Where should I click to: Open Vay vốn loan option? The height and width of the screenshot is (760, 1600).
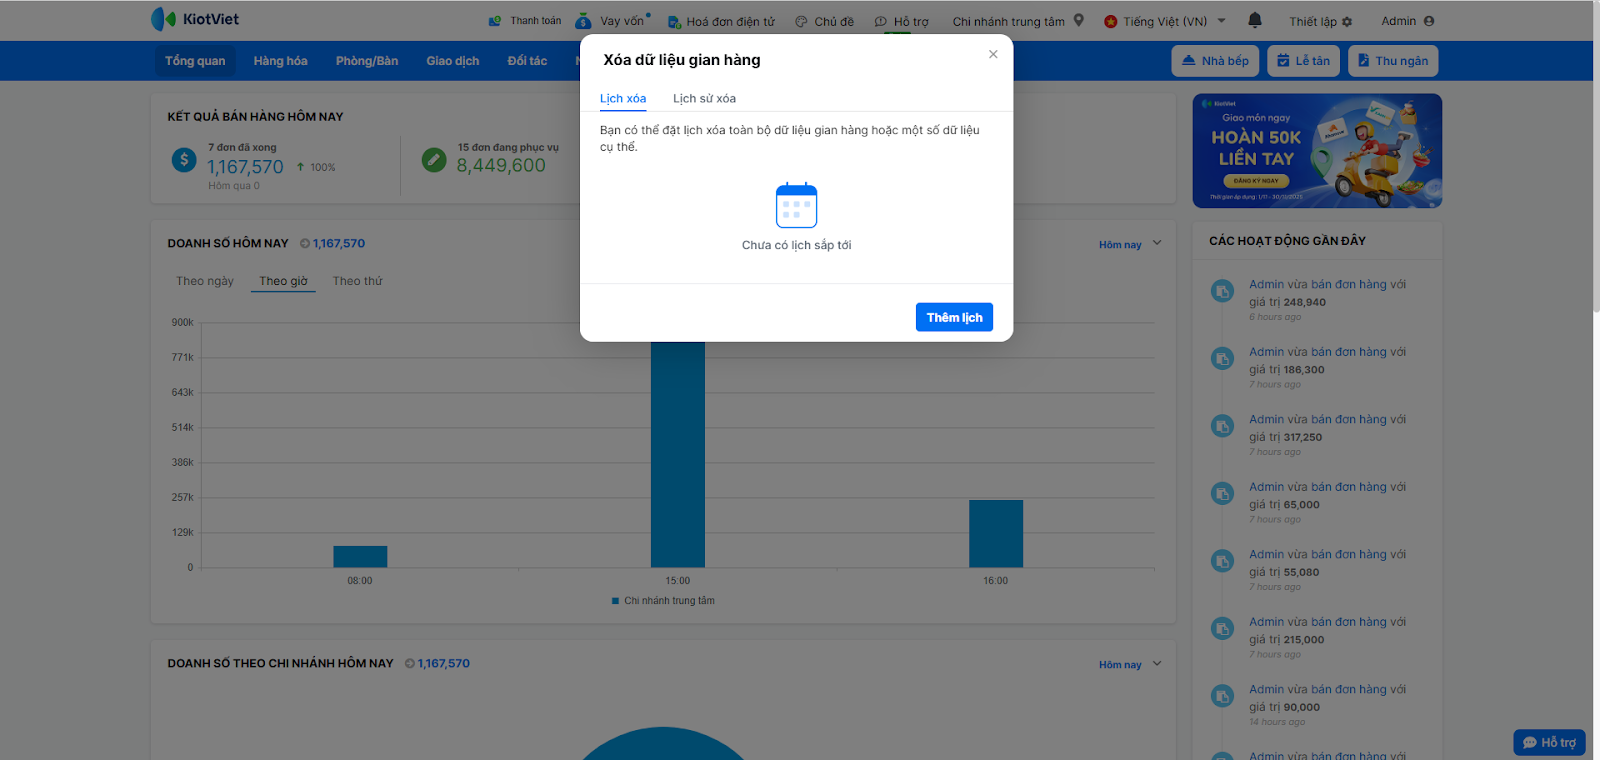click(613, 21)
